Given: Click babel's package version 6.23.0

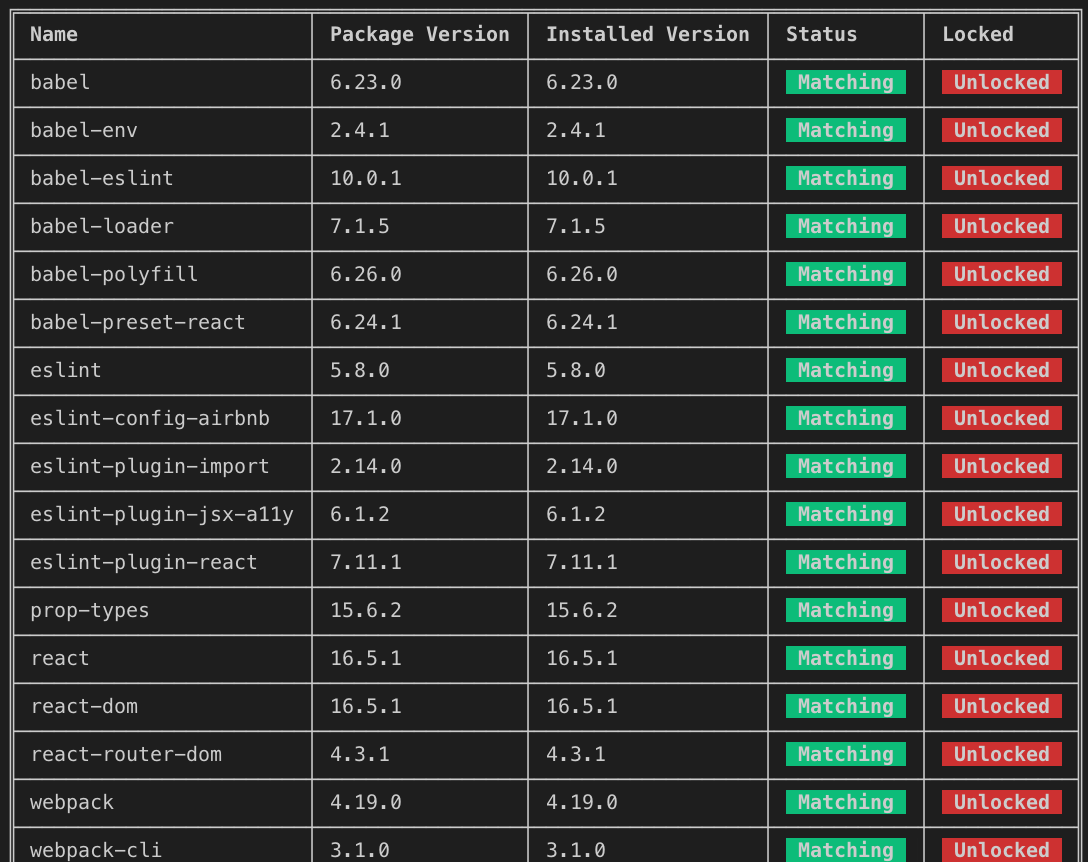Looking at the screenshot, I should pos(366,83).
